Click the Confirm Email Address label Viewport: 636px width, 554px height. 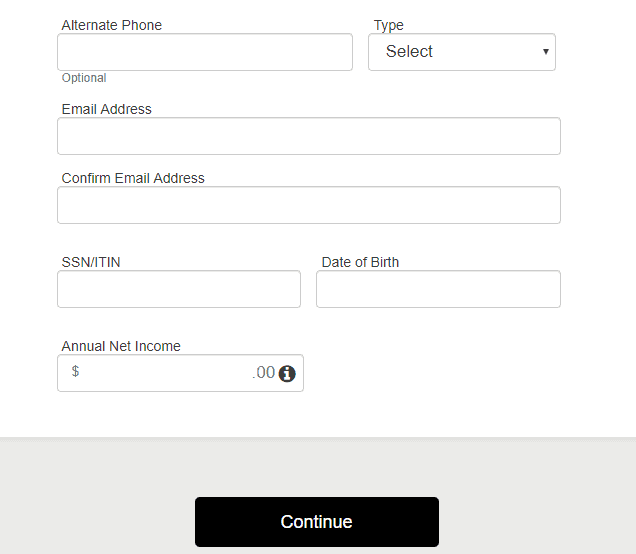pos(133,178)
